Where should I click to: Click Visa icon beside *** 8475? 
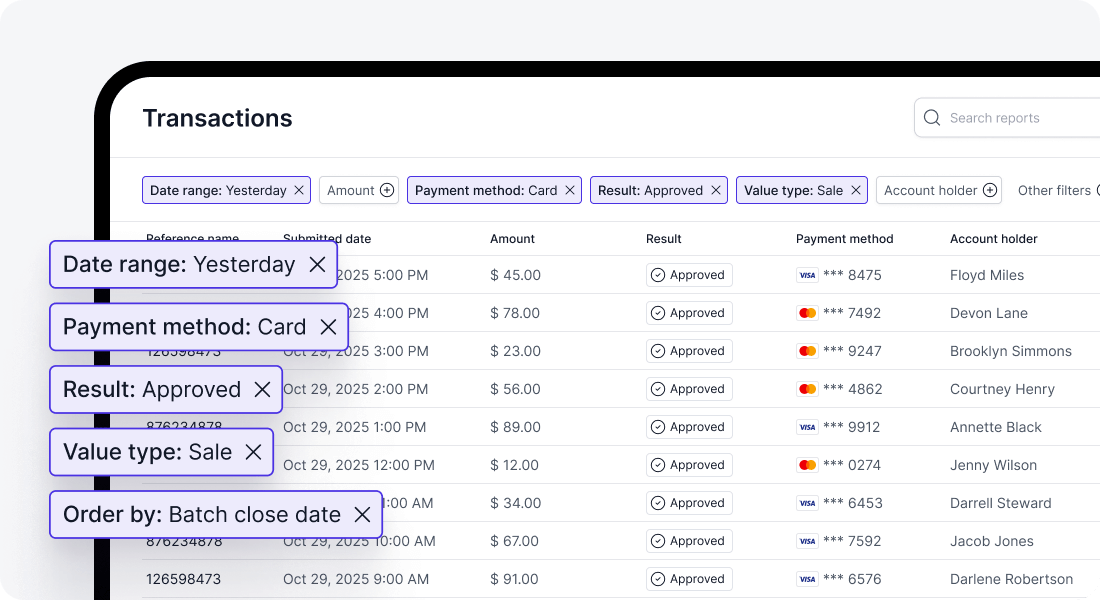tap(807, 275)
